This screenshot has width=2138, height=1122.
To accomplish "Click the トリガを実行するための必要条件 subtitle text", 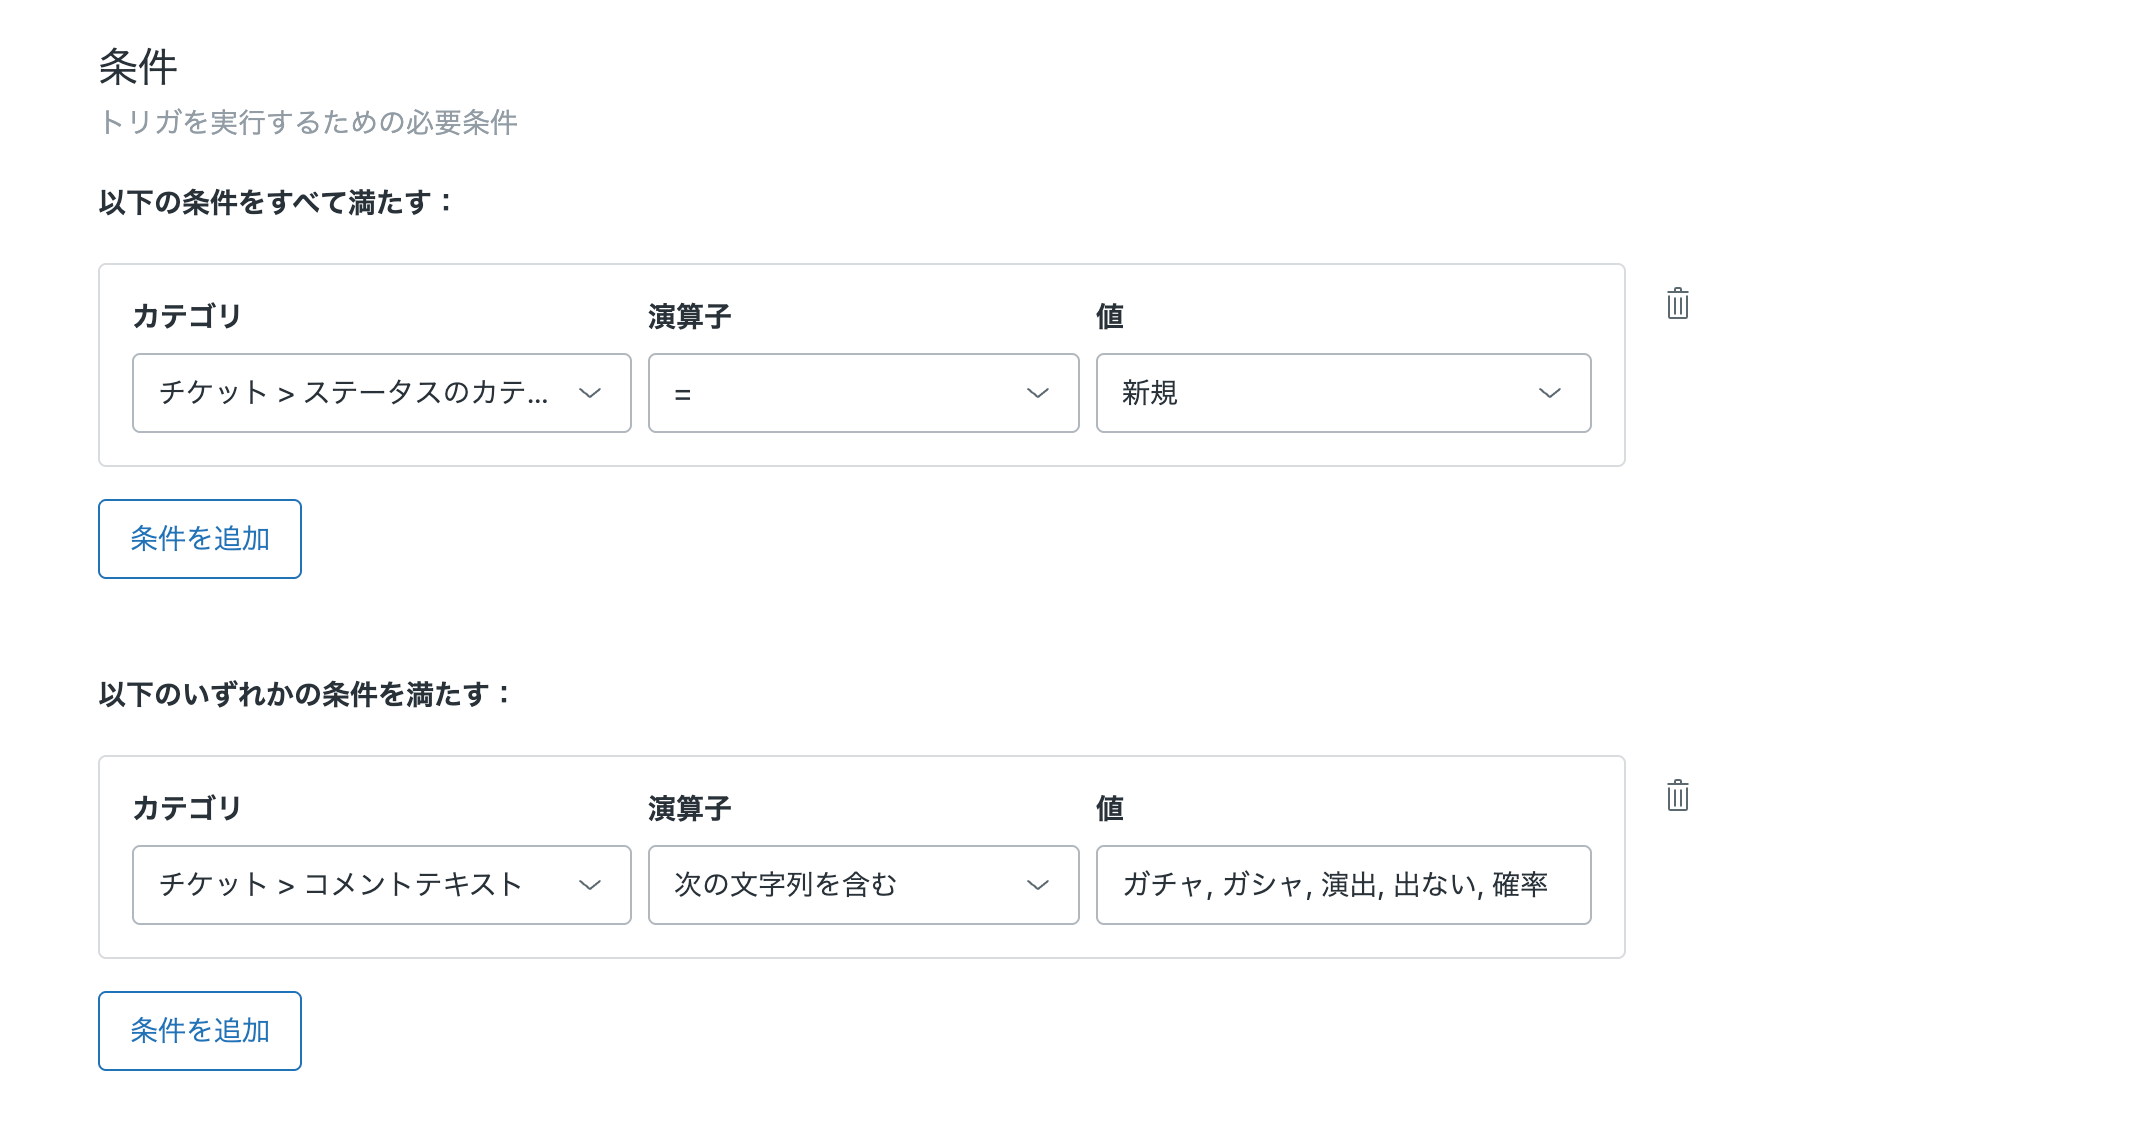I will pyautogui.click(x=308, y=123).
